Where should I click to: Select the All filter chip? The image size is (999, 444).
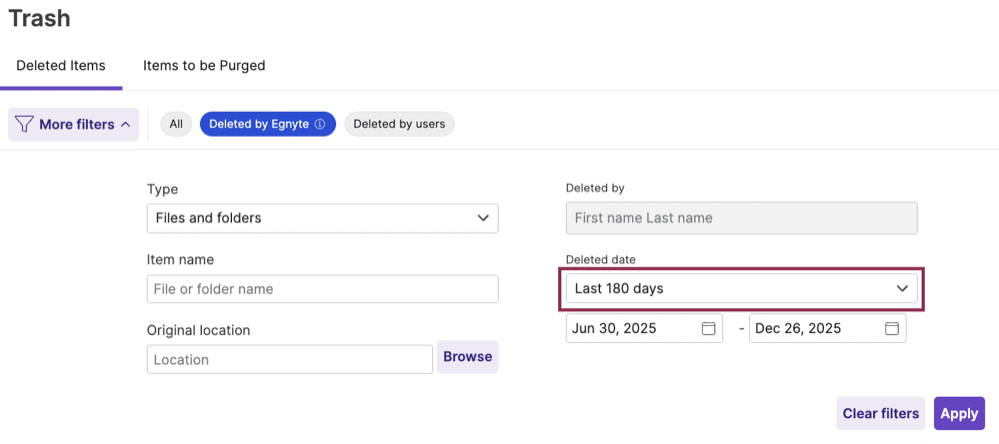click(x=176, y=124)
